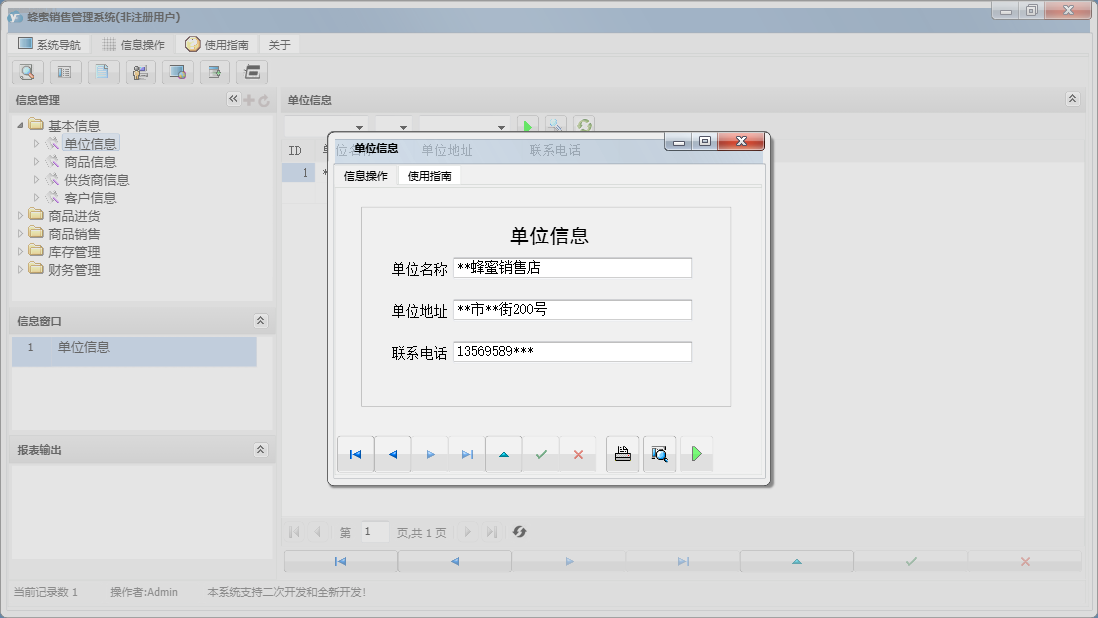Viewport: 1098px width, 618px height.
Task: Click the green execute arrow above the data grid
Action: coord(527,125)
